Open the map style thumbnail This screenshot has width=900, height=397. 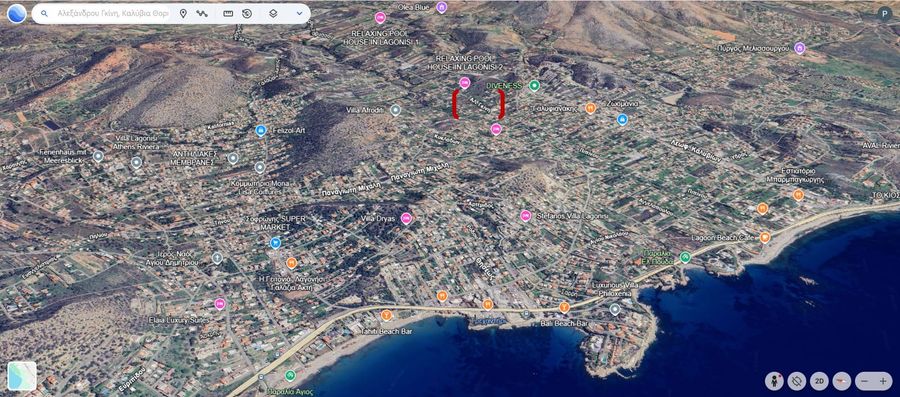22,376
